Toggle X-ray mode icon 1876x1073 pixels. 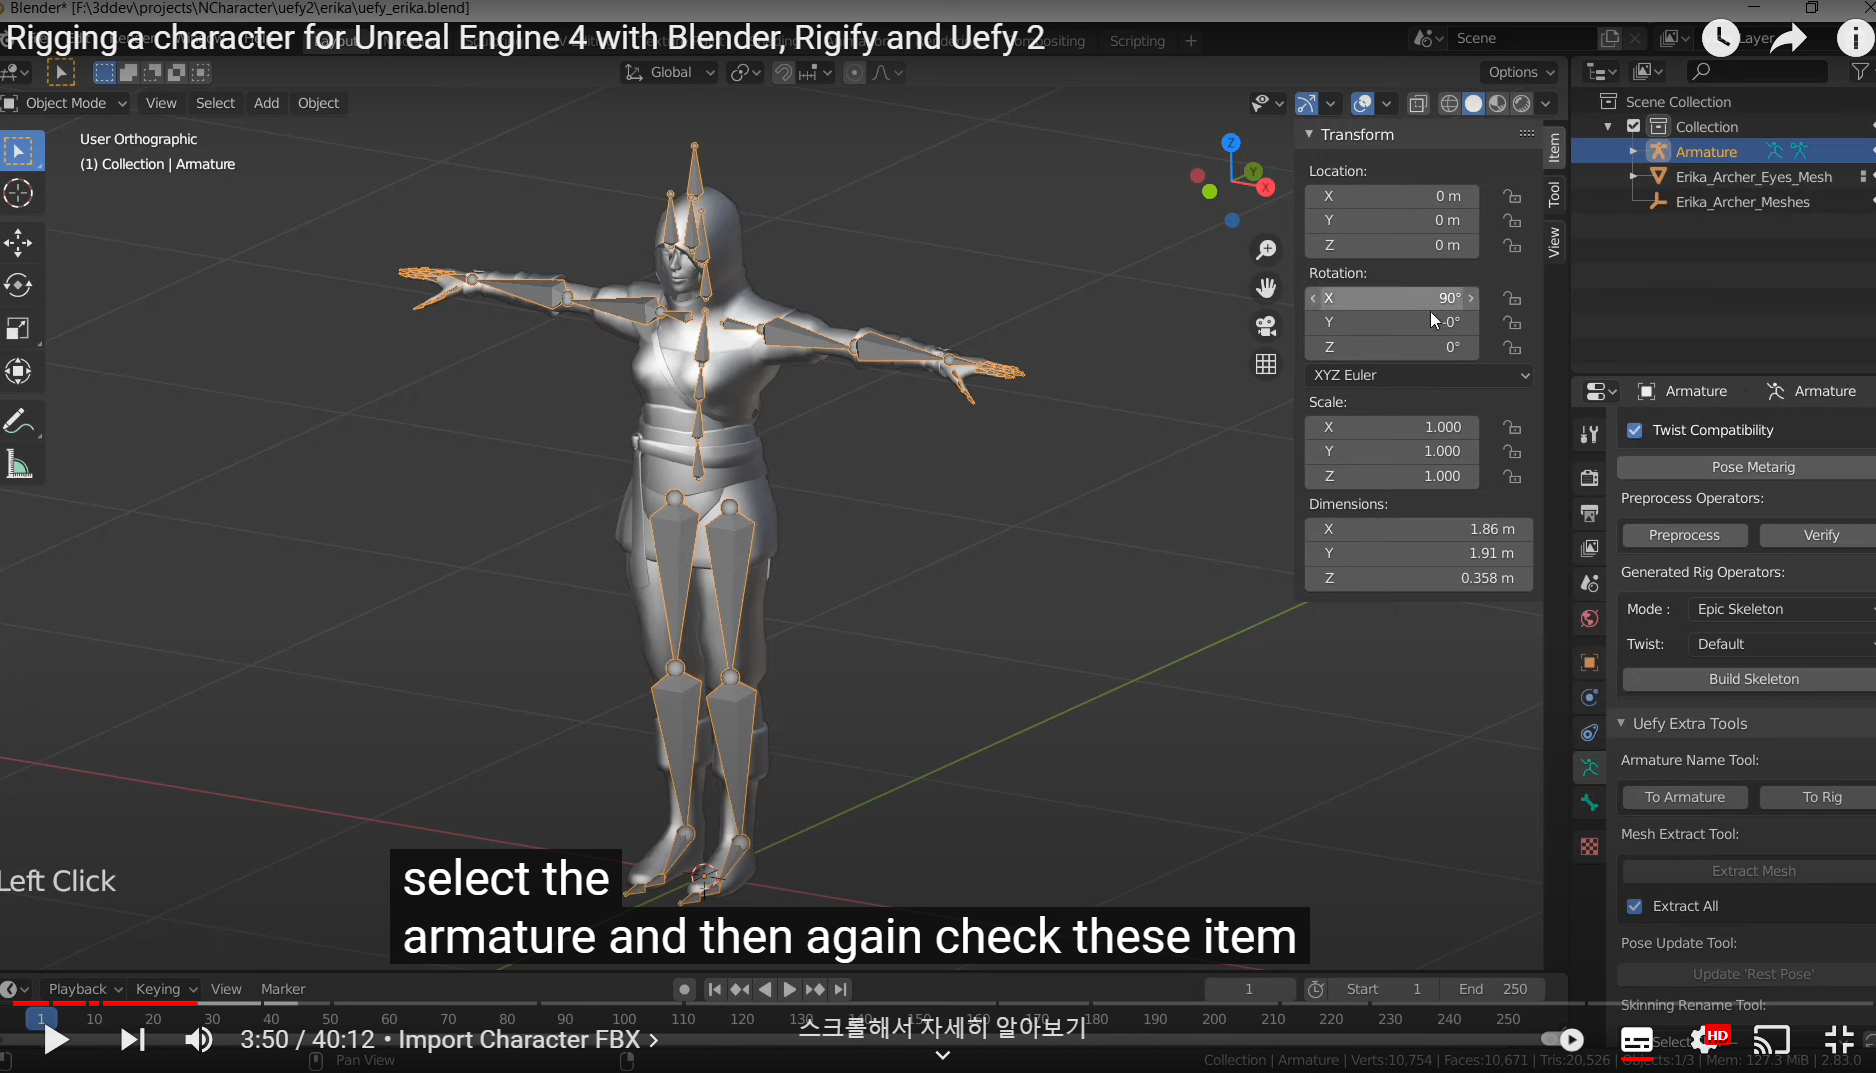coord(1418,103)
